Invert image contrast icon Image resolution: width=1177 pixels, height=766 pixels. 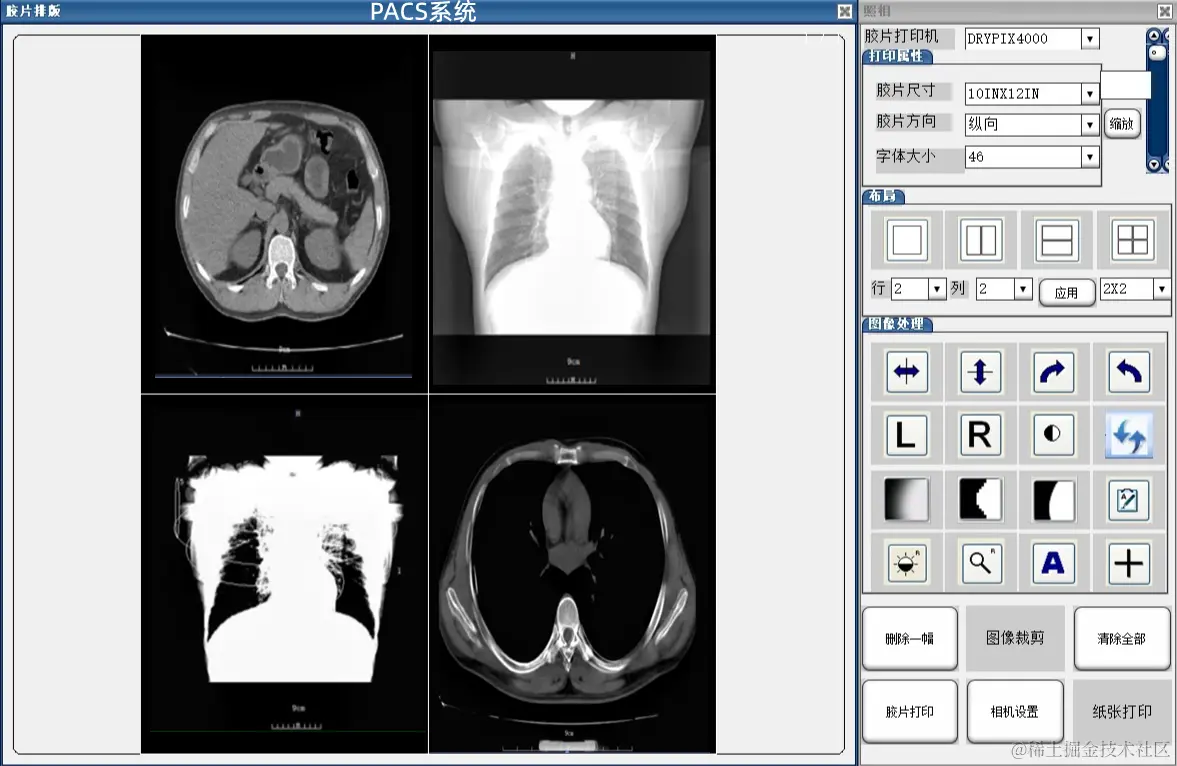[1053, 435]
